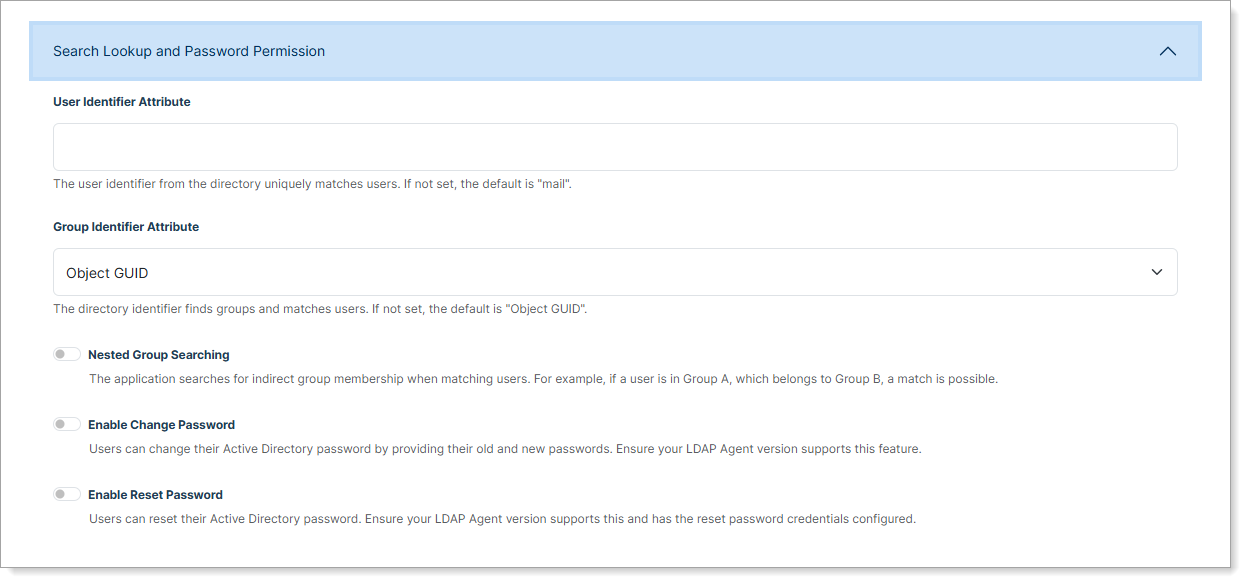Click the help text mentioning default "Object GUID"
This screenshot has width=1246, height=583.
coord(320,310)
